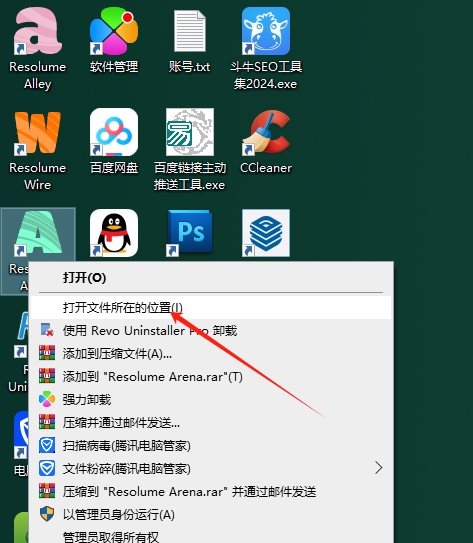
Task: Choose 添加到压缩文件(A)... menu entry
Action: click(x=211, y=354)
